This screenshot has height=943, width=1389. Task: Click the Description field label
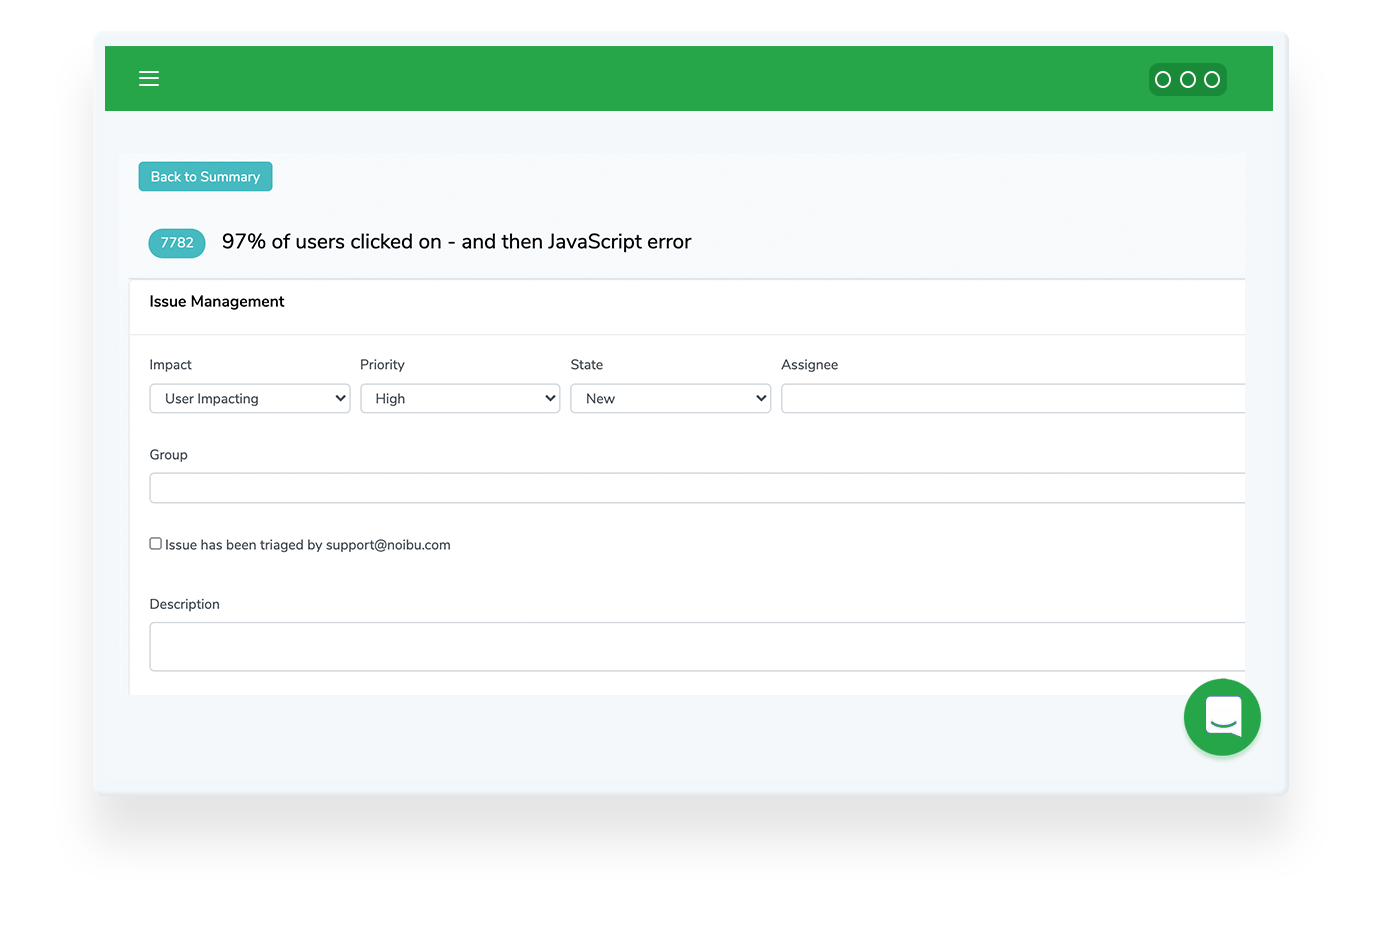tap(184, 604)
